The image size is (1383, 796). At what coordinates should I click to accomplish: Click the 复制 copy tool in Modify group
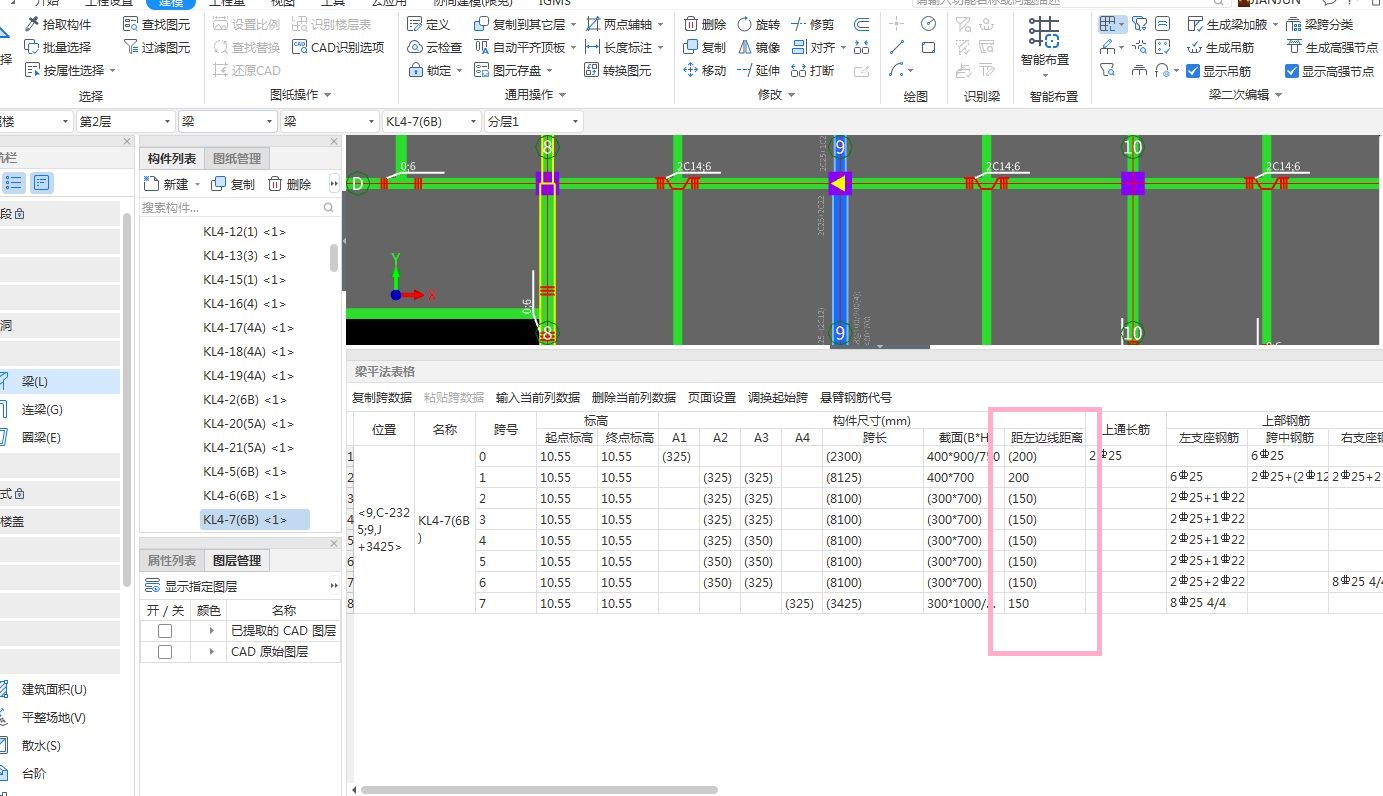click(x=705, y=47)
